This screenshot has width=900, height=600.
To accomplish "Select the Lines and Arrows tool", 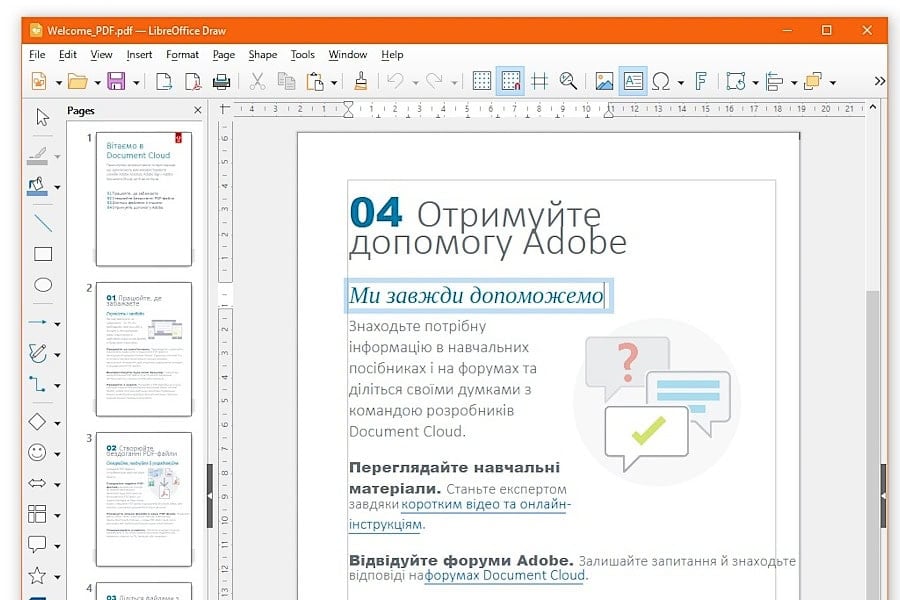I will pos(38,323).
